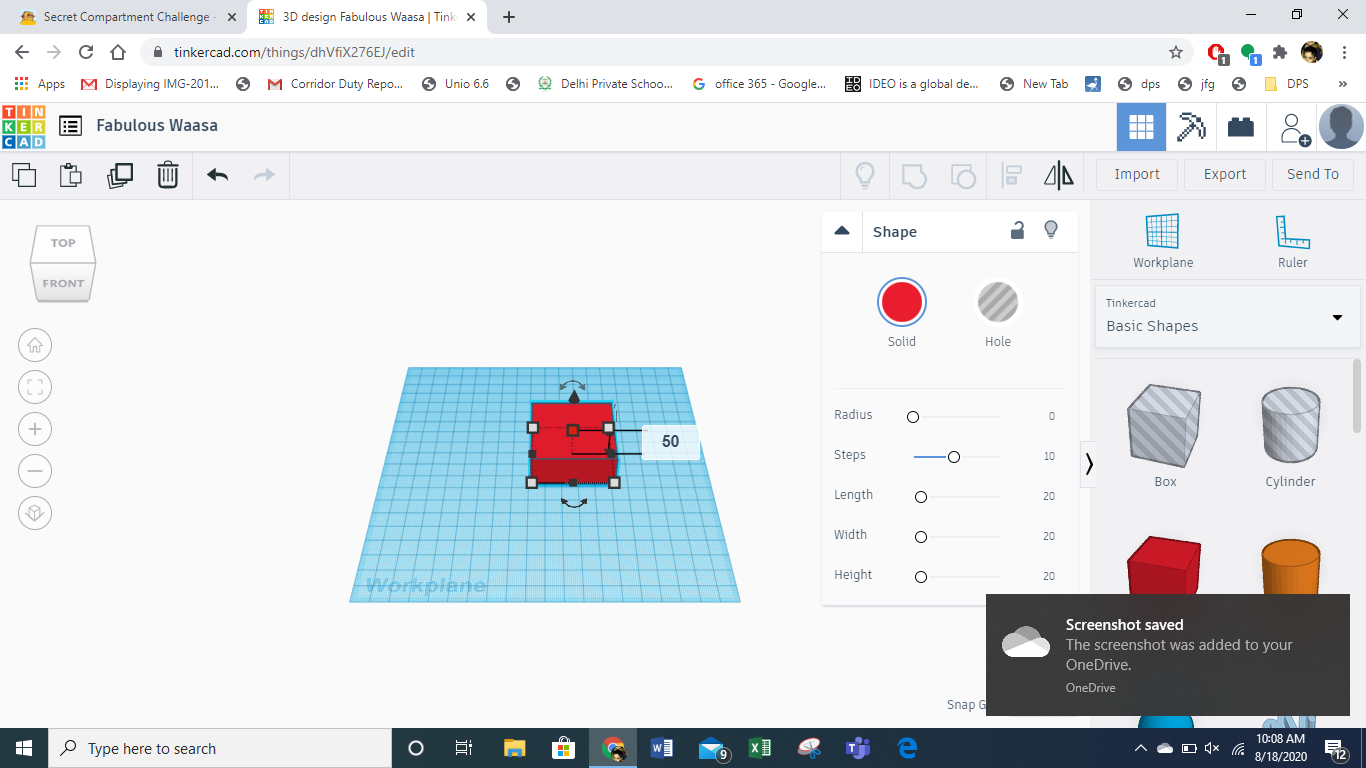Image resolution: width=1366 pixels, height=768 pixels.
Task: Zoom out with the minus button
Action: 35,471
